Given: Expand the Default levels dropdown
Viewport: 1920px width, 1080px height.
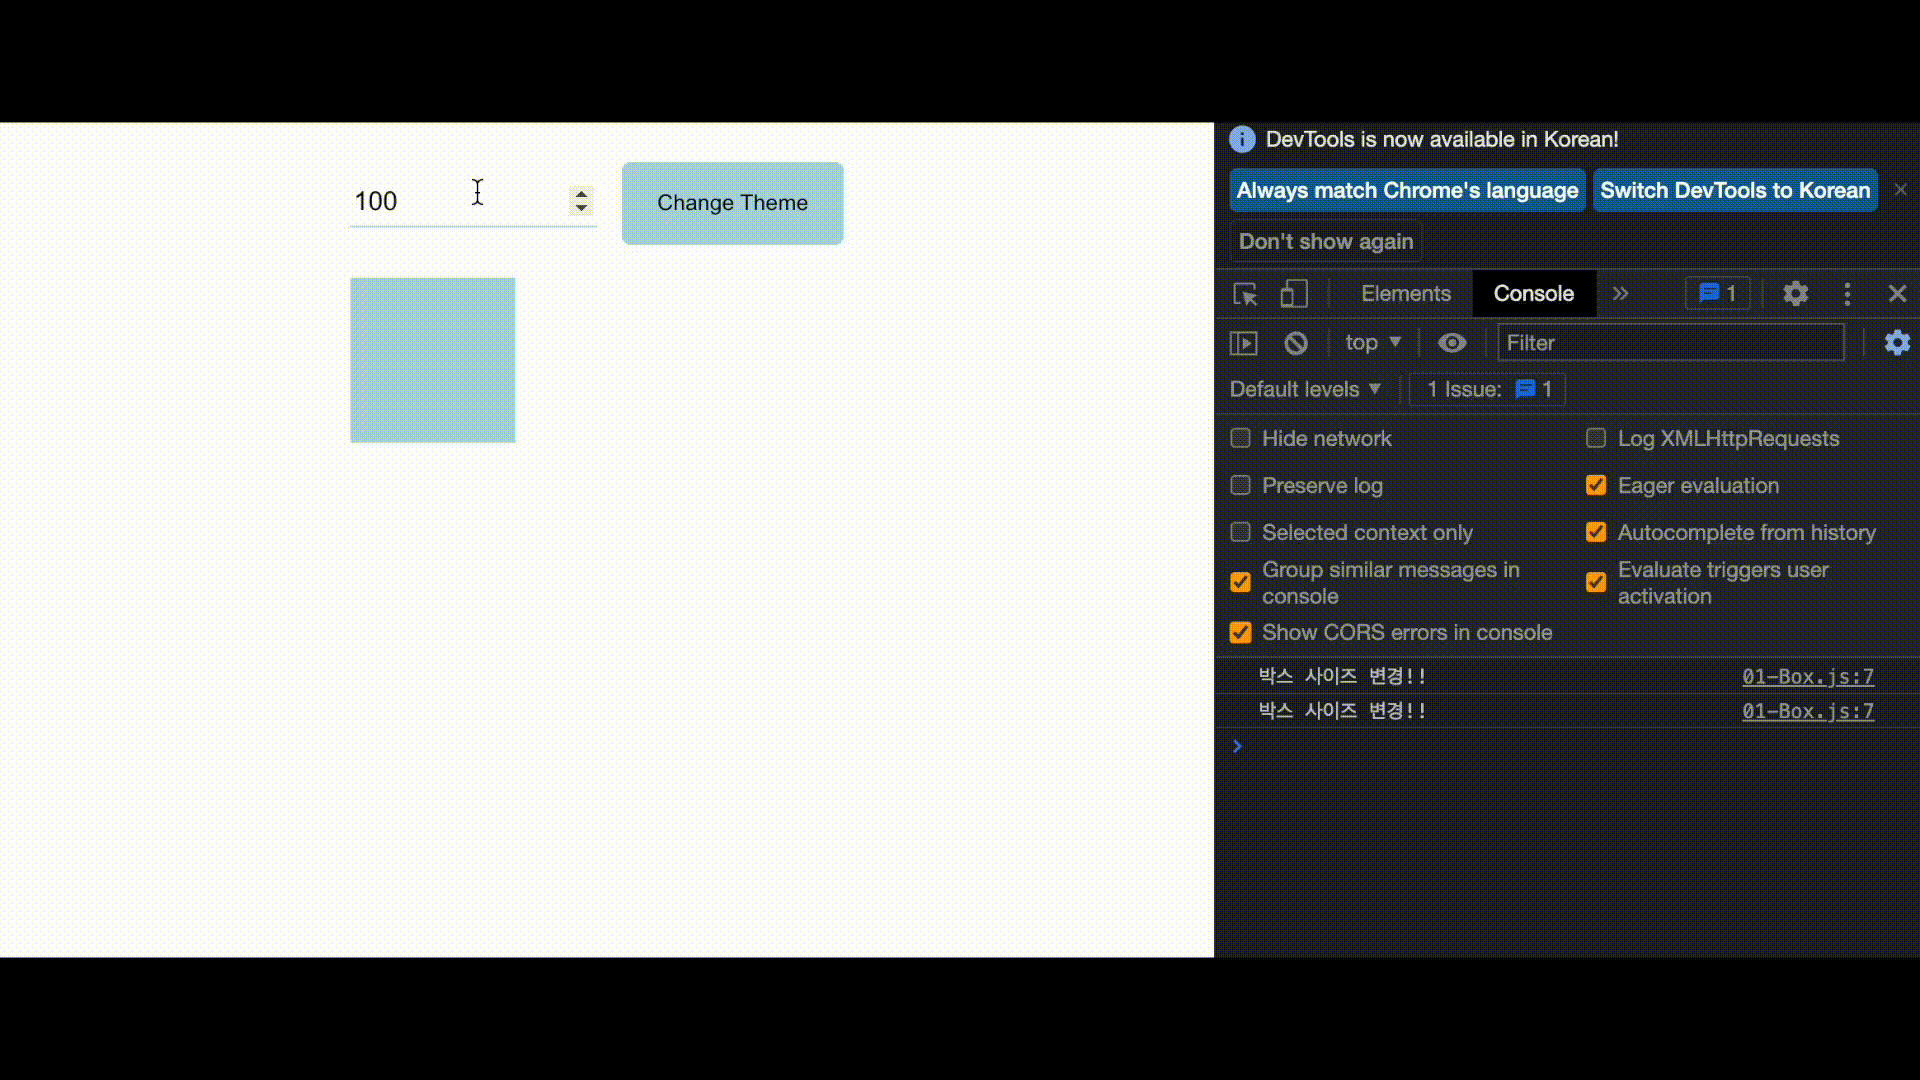Looking at the screenshot, I should tap(1305, 389).
